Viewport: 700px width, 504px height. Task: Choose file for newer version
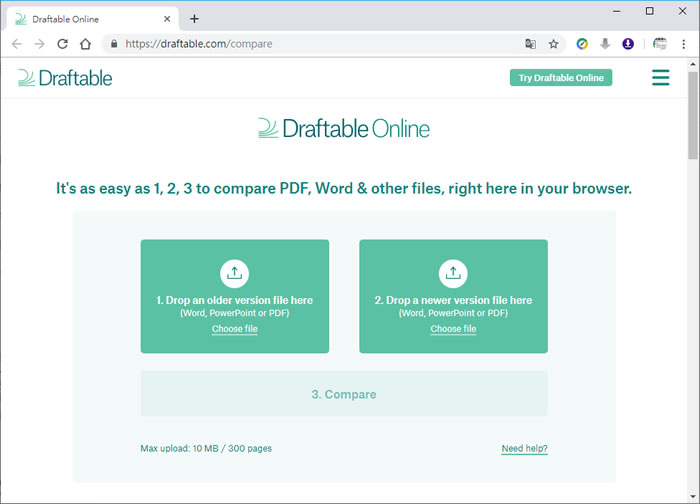pyautogui.click(x=453, y=329)
